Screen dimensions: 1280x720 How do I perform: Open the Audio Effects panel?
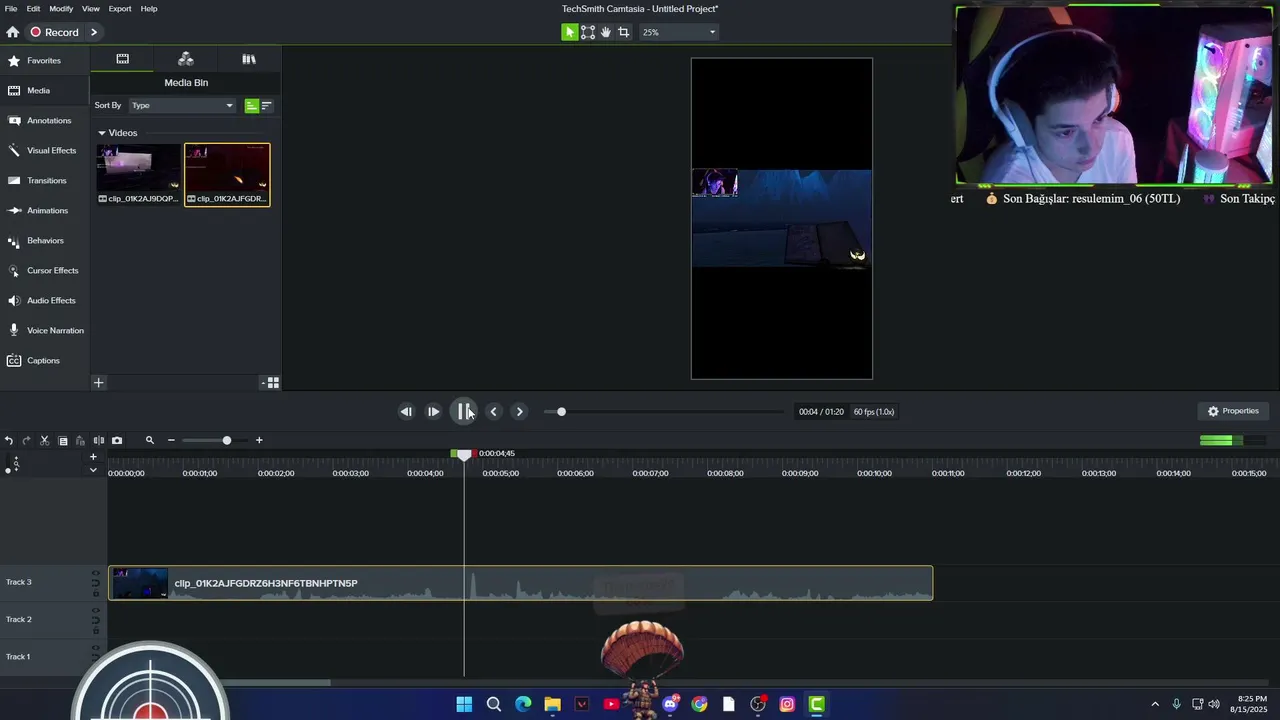(x=45, y=301)
